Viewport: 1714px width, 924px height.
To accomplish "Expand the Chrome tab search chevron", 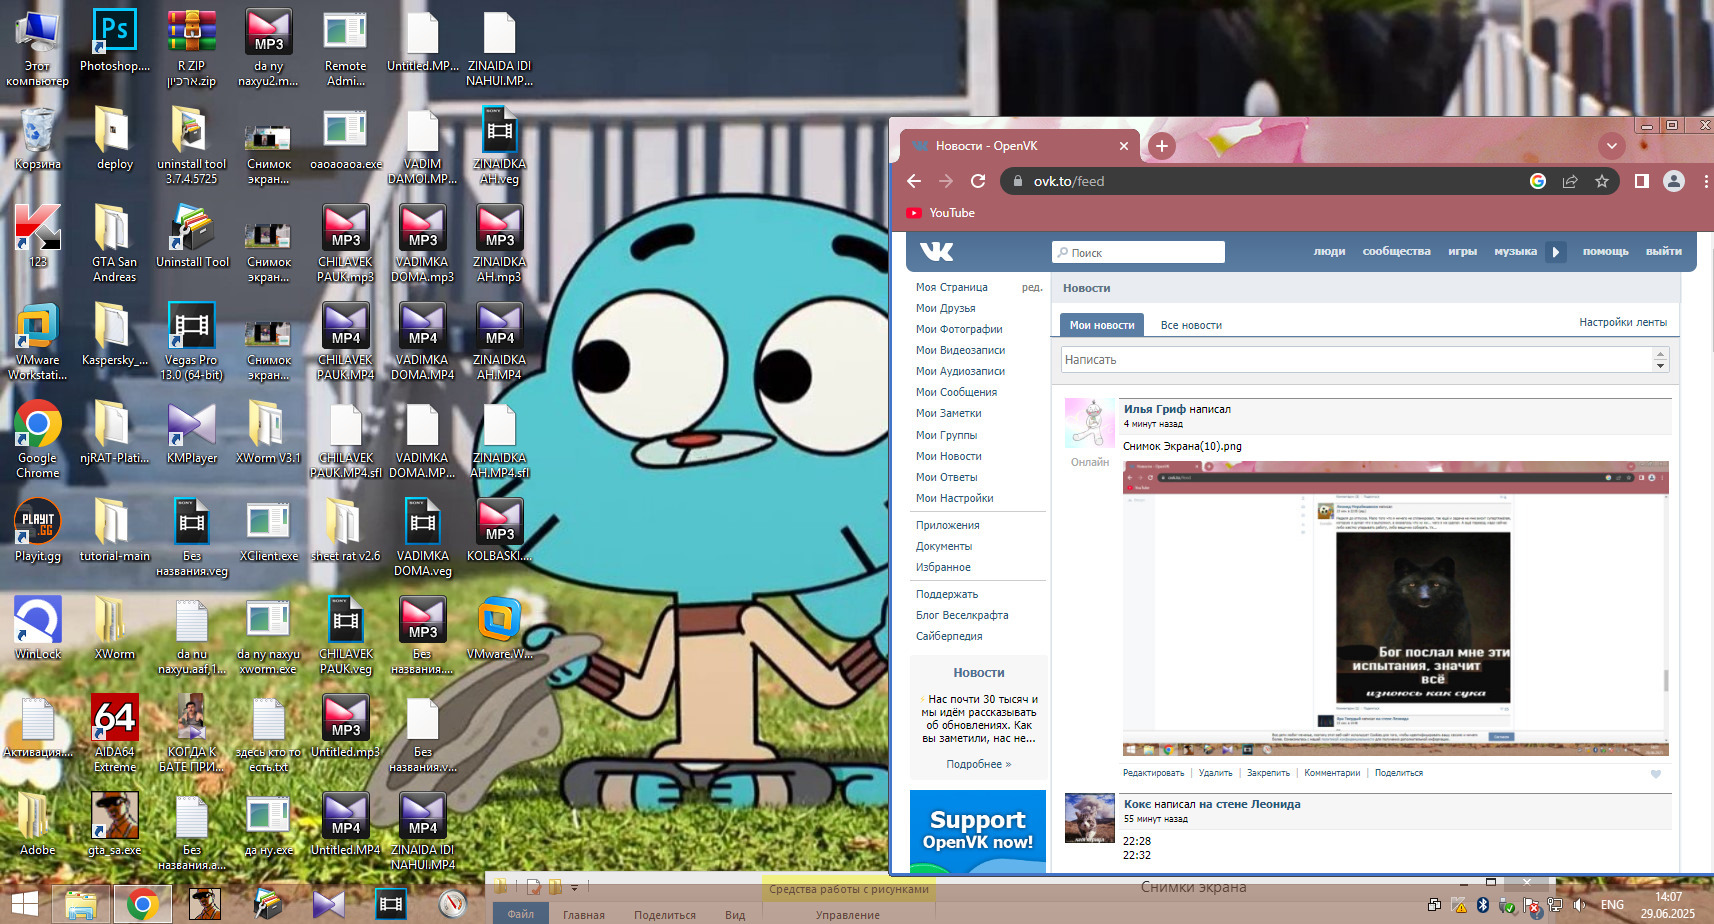I will (x=1611, y=146).
